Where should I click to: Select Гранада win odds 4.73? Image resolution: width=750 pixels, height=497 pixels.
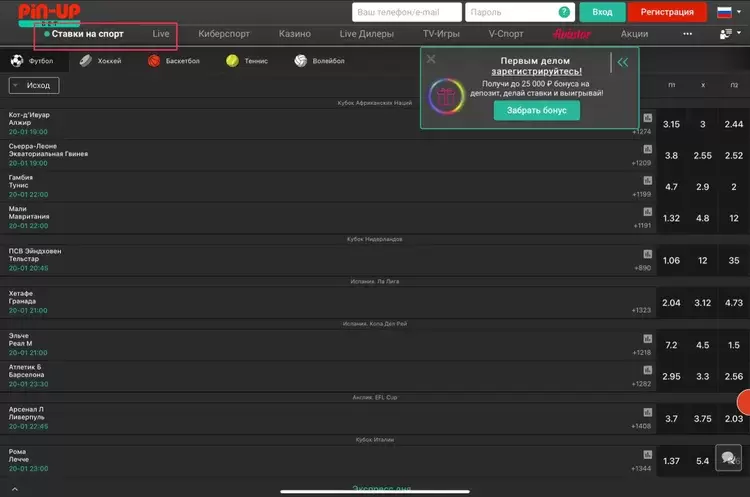tap(734, 303)
